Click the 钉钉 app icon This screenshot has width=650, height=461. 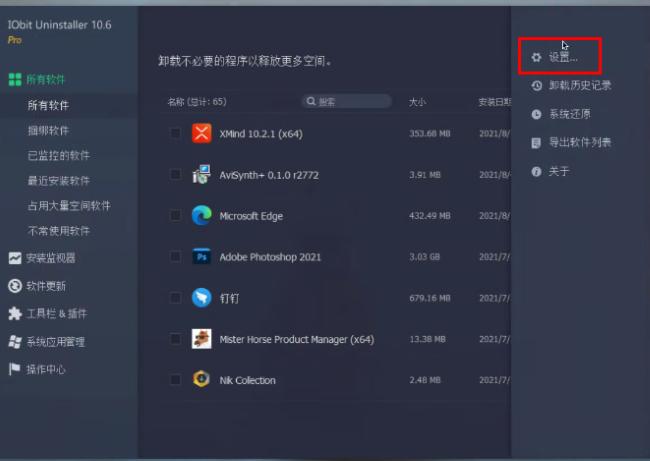tap(202, 298)
